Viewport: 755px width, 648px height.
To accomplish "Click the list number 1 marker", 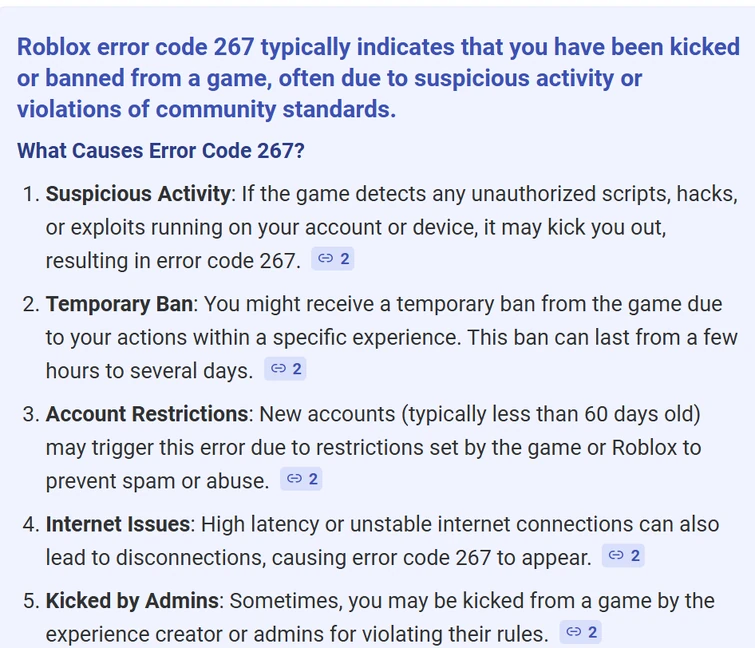I will point(29,194).
